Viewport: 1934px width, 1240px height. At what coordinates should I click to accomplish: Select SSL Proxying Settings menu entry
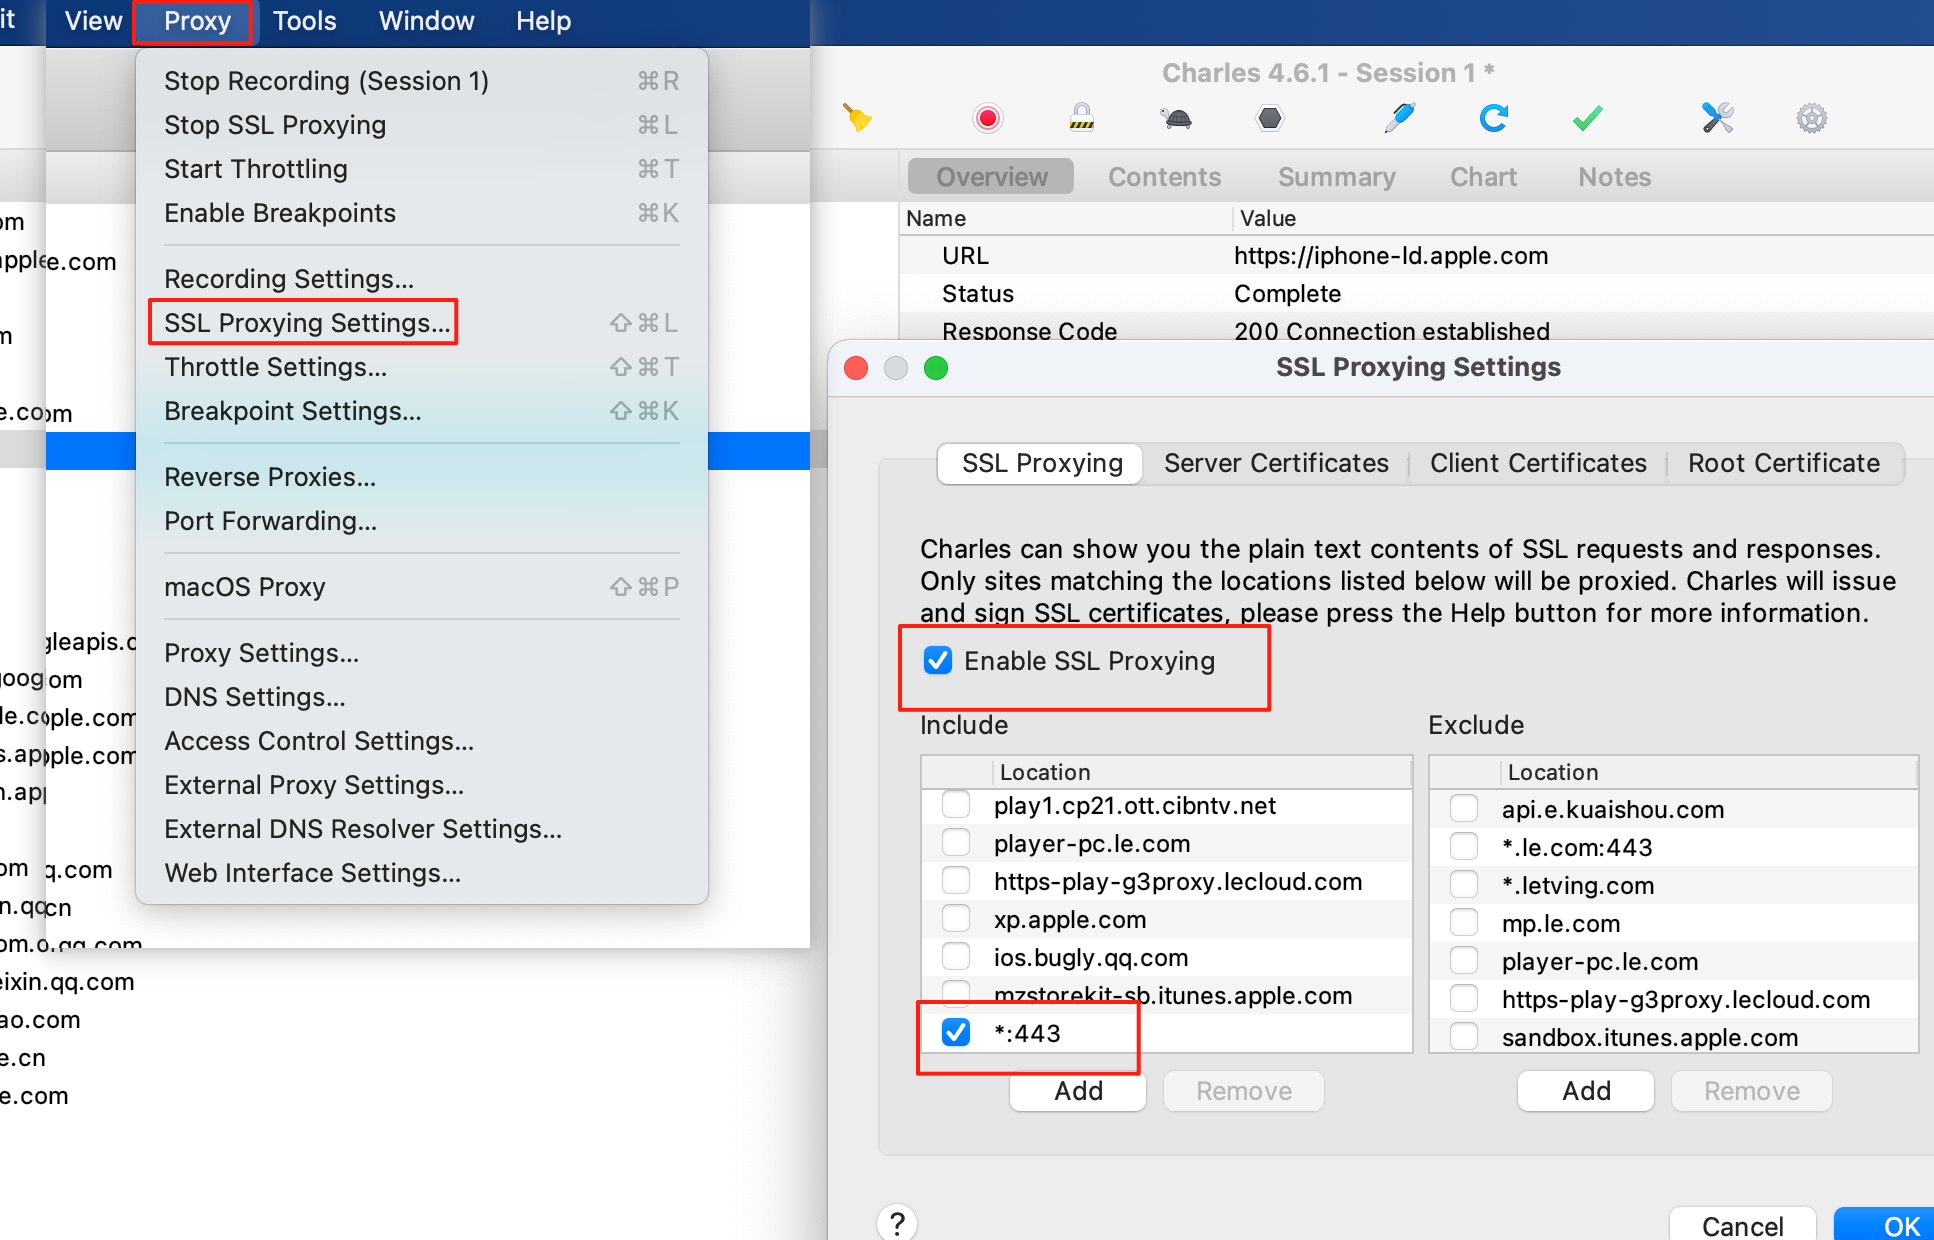pos(306,323)
